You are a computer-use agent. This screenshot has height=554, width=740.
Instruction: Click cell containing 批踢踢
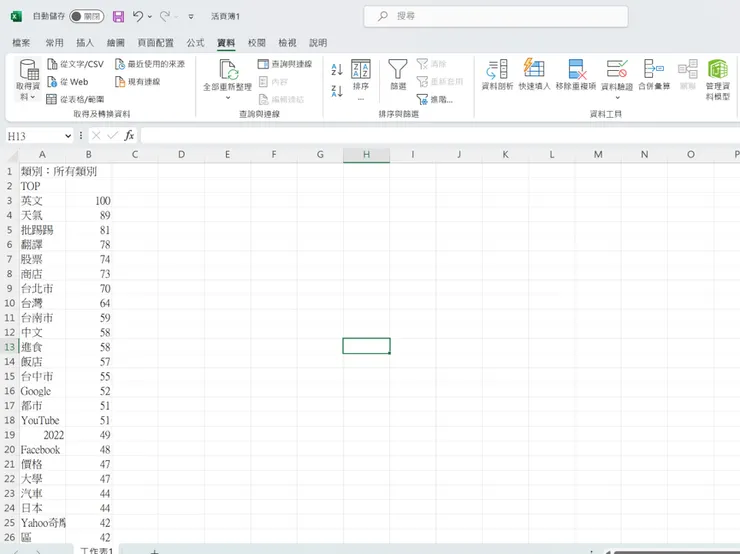pos(42,230)
